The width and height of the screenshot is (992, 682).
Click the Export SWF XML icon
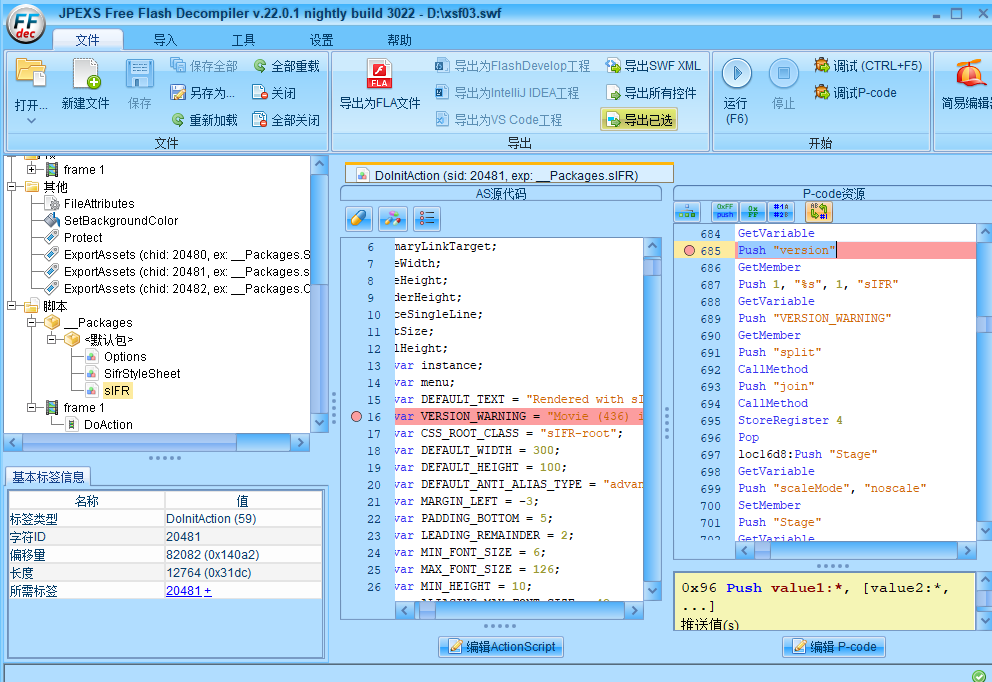click(x=612, y=66)
